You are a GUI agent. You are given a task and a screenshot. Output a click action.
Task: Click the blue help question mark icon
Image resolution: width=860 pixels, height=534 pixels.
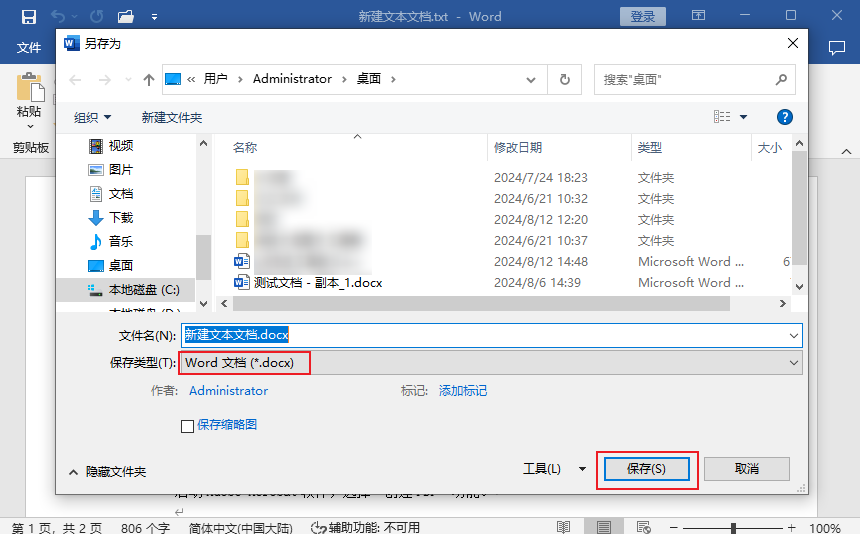[785, 117]
